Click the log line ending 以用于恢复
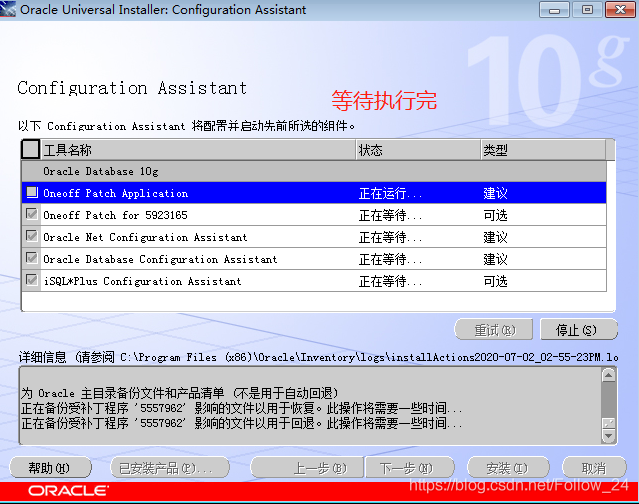The image size is (639, 504). coord(241,408)
